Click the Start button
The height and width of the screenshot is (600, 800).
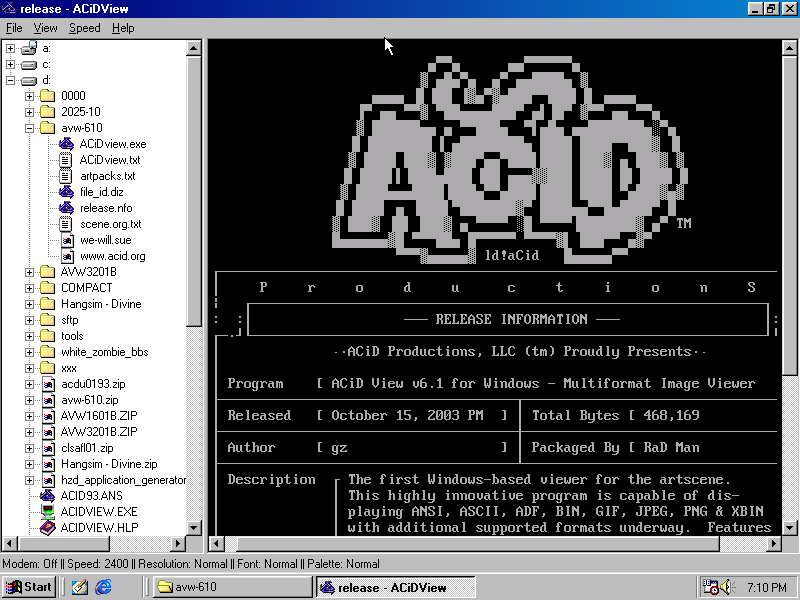pos(29,587)
